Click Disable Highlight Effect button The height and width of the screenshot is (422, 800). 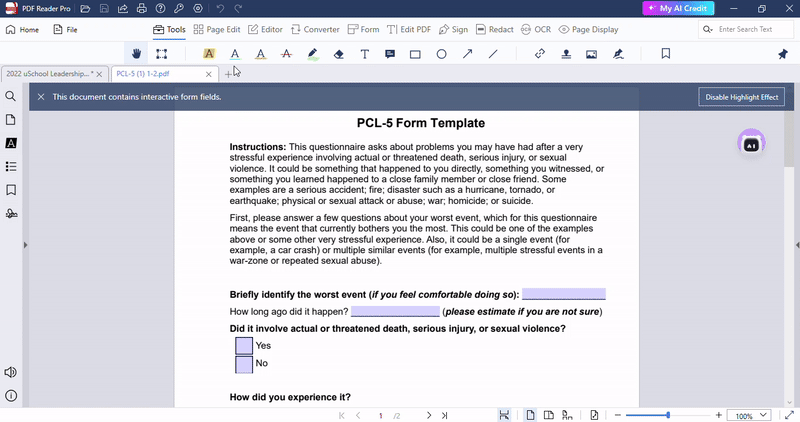click(x=741, y=97)
